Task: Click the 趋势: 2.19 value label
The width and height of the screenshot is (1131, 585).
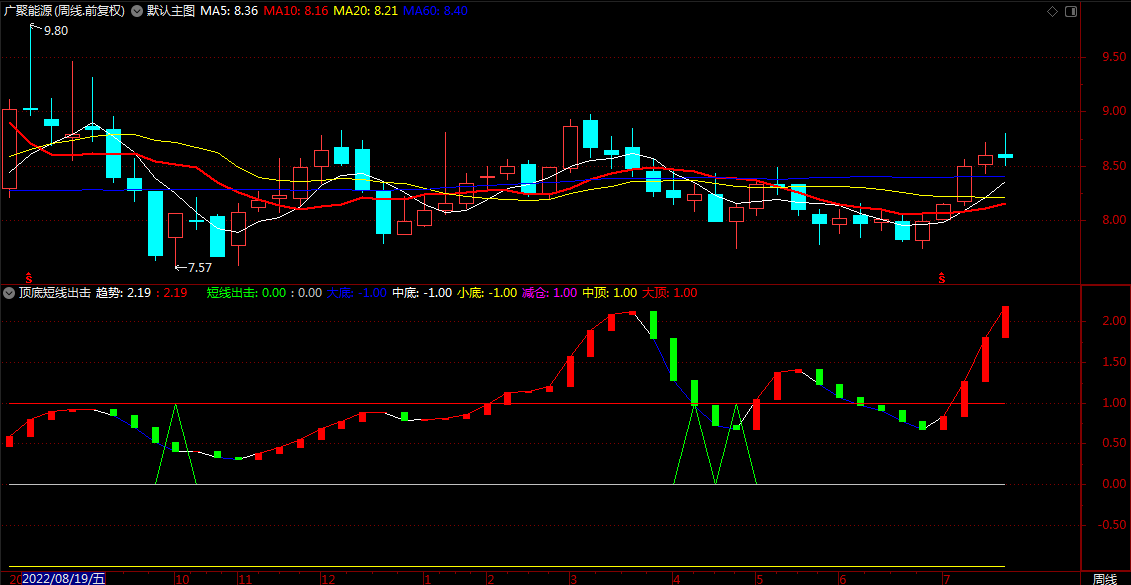Action: pyautogui.click(x=123, y=293)
